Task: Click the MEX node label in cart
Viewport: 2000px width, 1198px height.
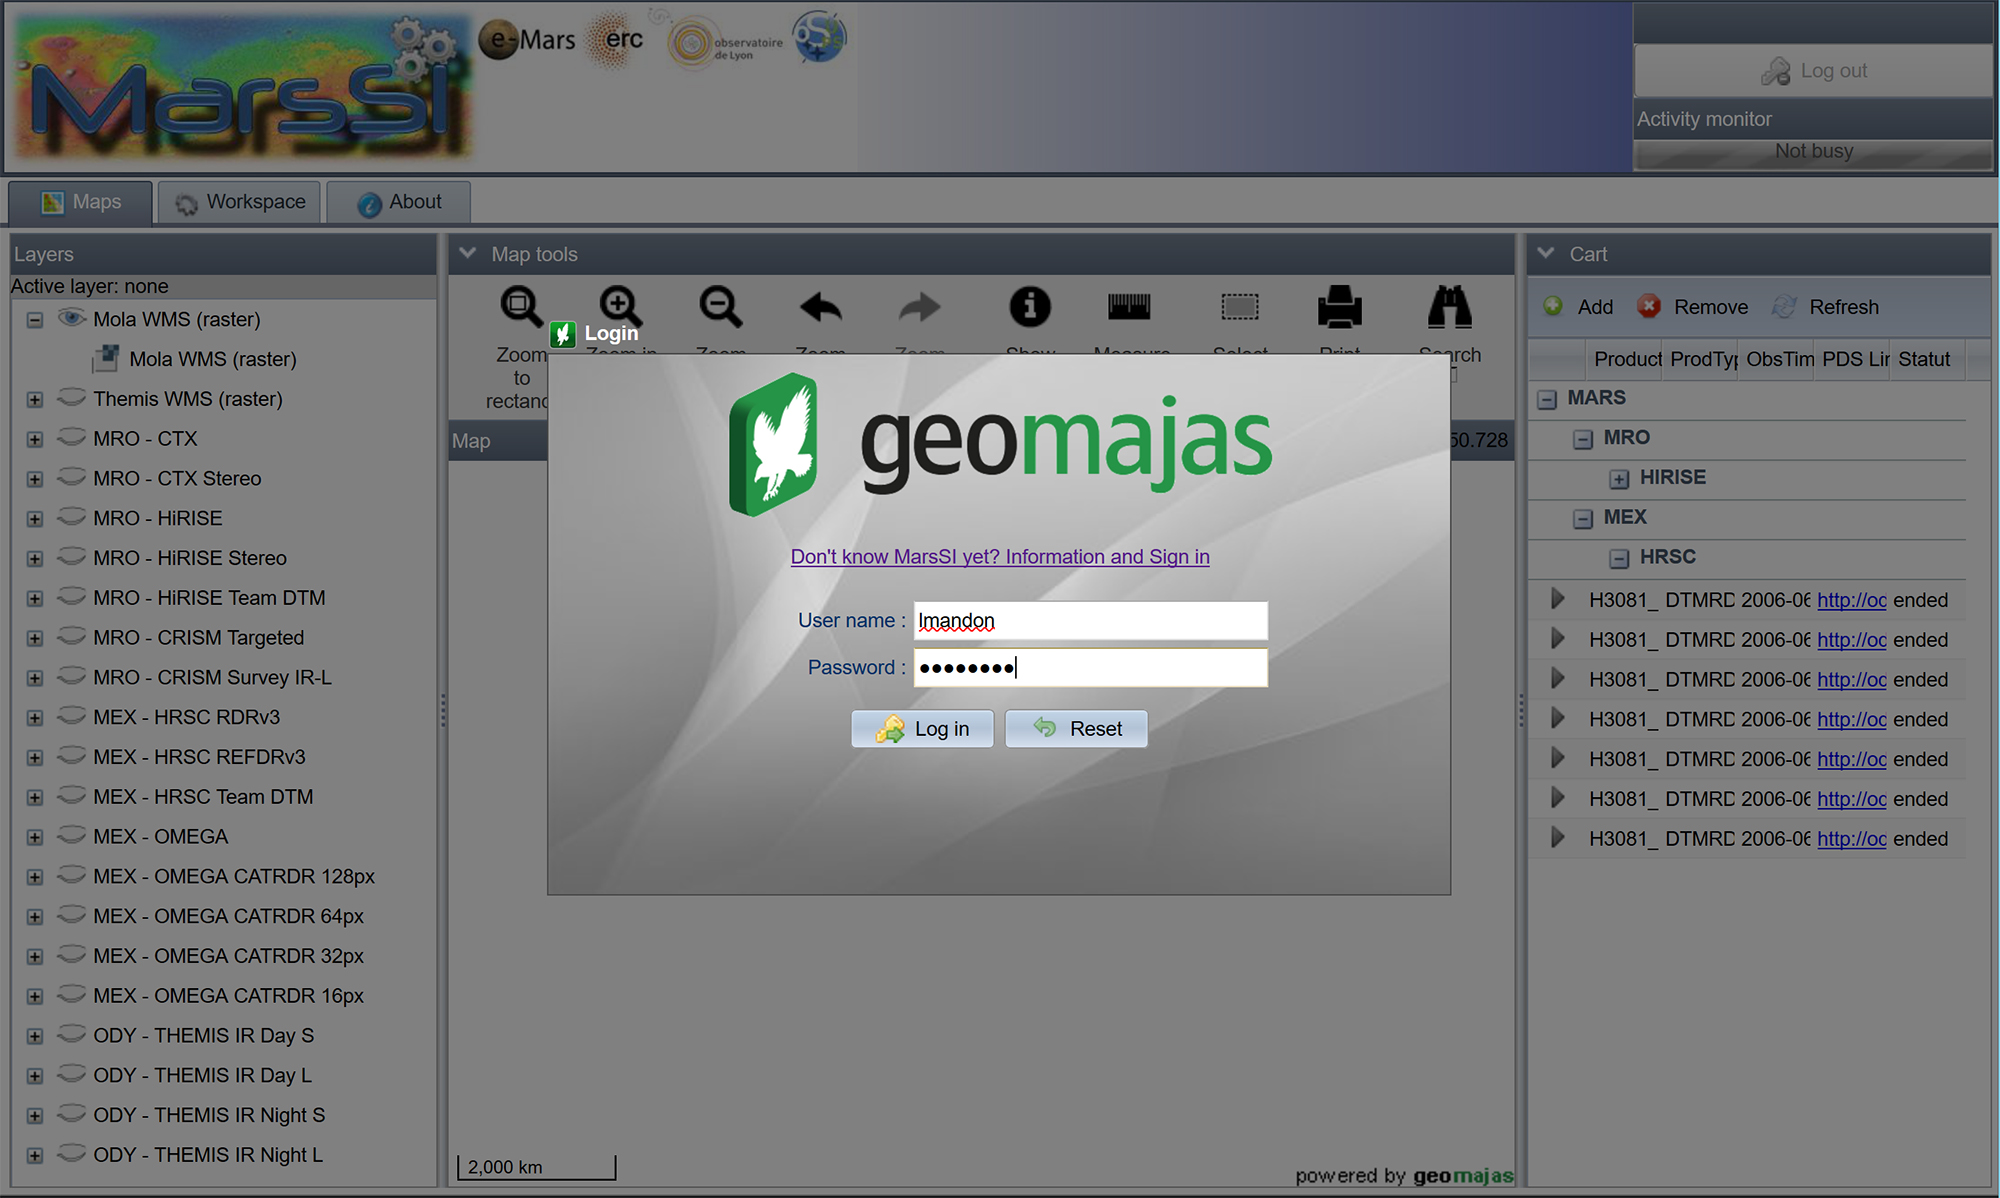Action: [x=1624, y=517]
